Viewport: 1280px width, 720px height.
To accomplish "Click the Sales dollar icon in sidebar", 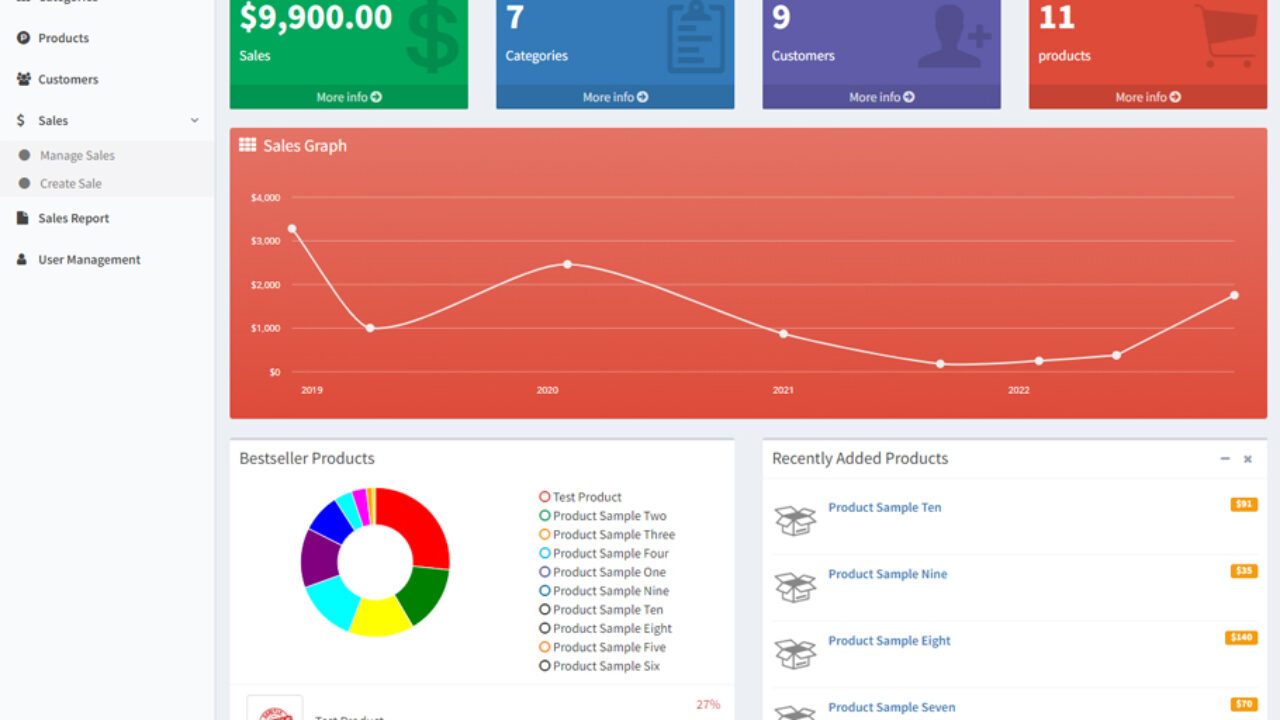I will tap(21, 120).
